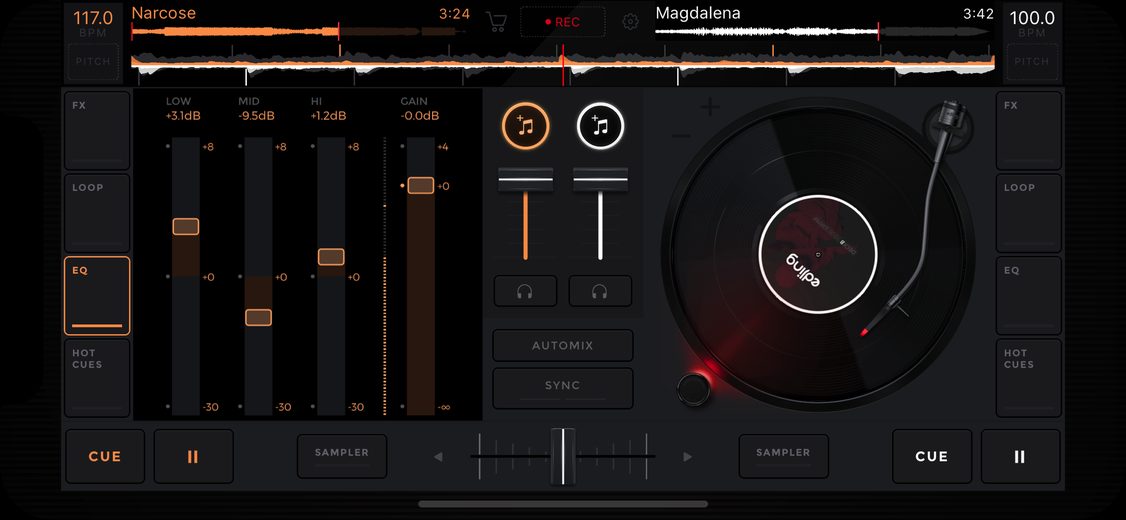Click the -0.0dB GAIN value
This screenshot has height=520, width=1126.
coord(419,116)
